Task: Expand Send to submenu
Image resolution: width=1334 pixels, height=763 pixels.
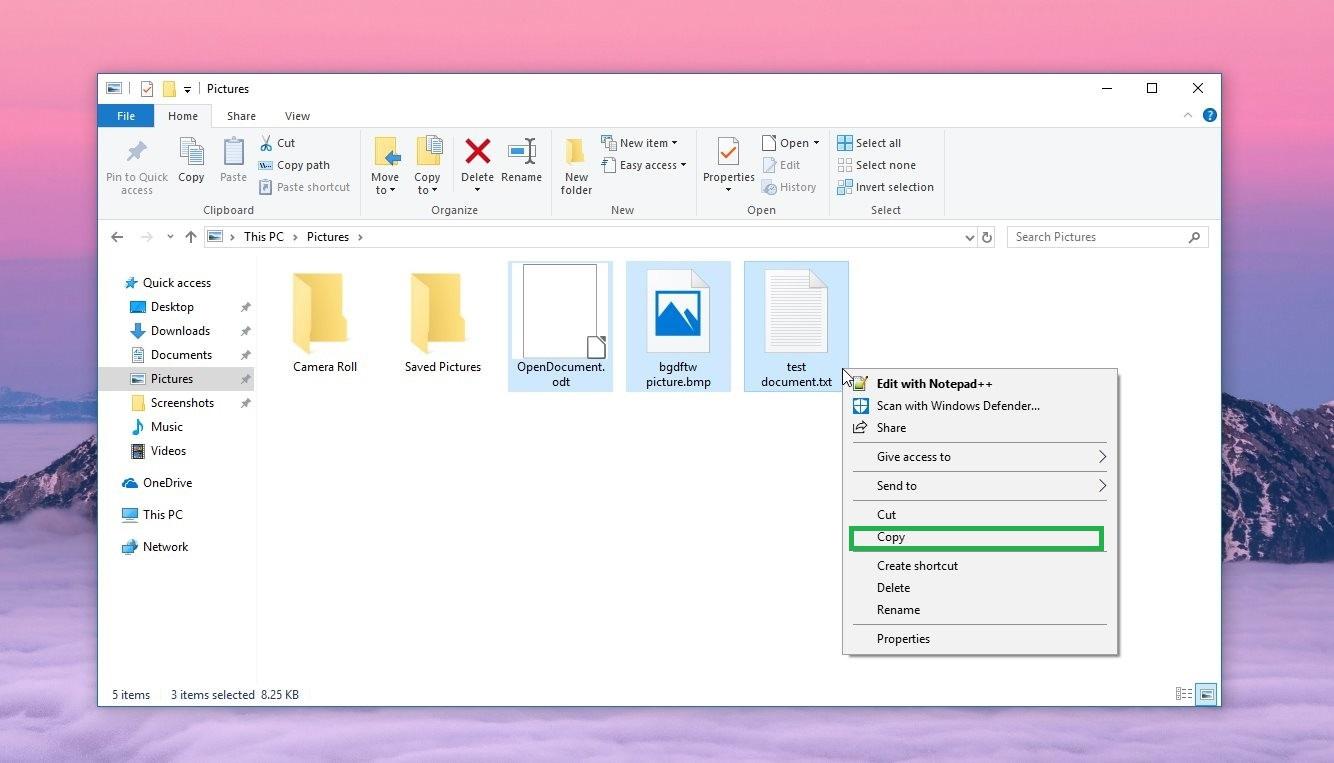Action: (980, 486)
